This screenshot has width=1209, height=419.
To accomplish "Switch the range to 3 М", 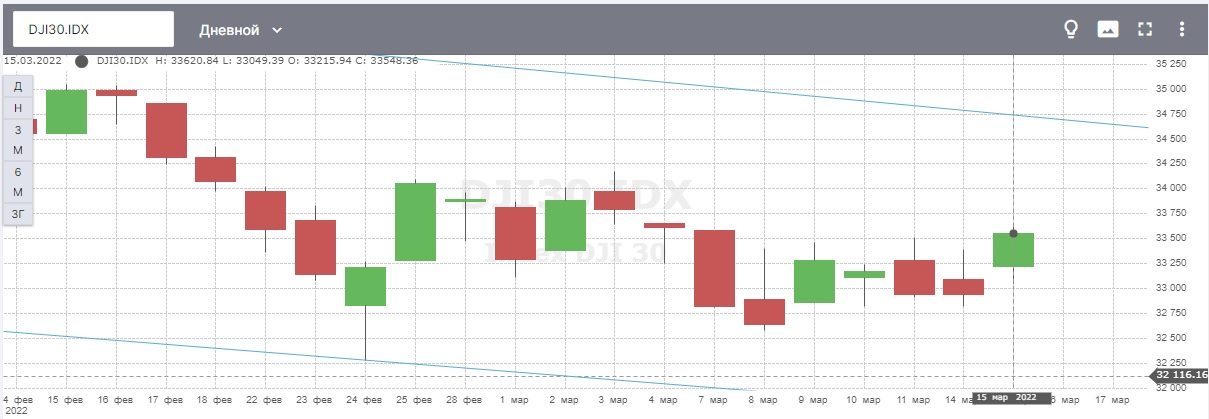I will click(18, 140).
